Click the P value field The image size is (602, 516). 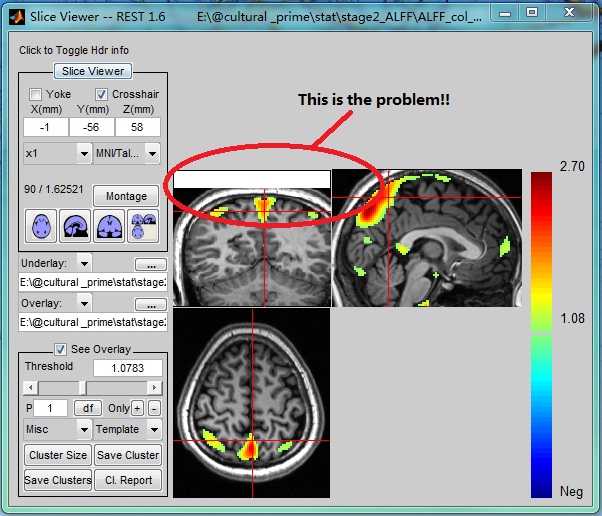(50, 408)
